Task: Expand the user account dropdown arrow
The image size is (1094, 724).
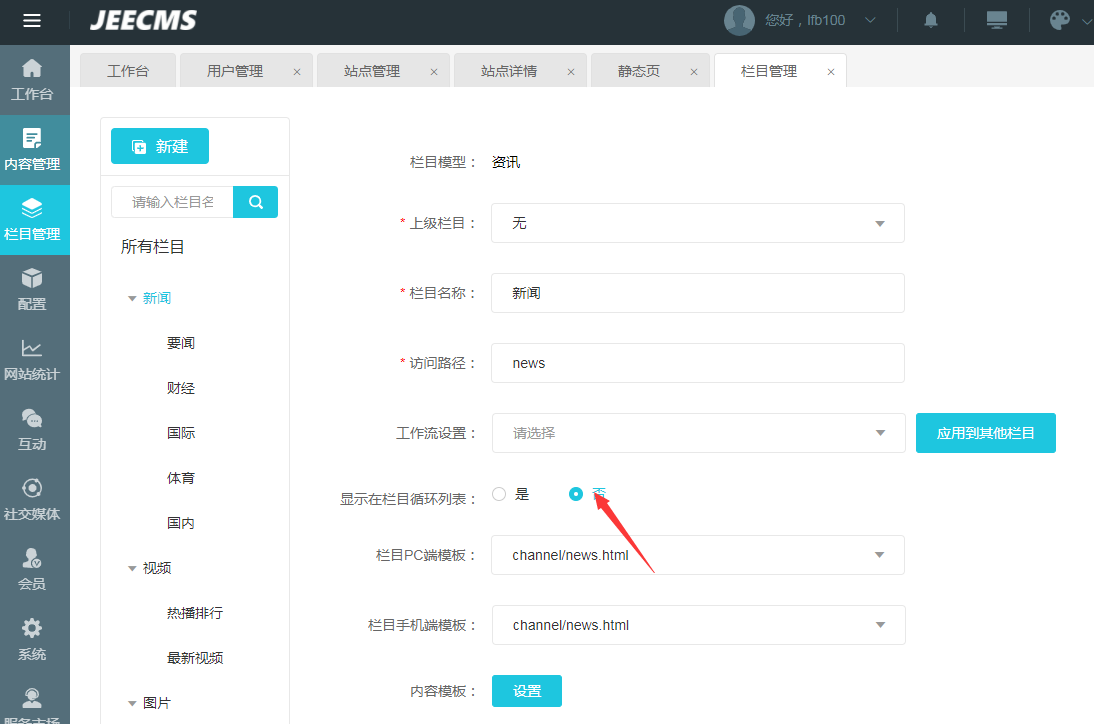Action: (x=870, y=20)
